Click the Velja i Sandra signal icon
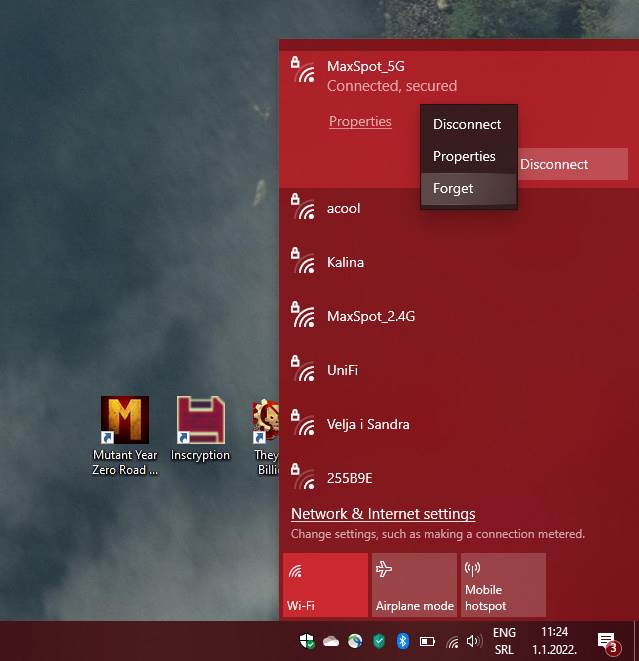 (303, 422)
